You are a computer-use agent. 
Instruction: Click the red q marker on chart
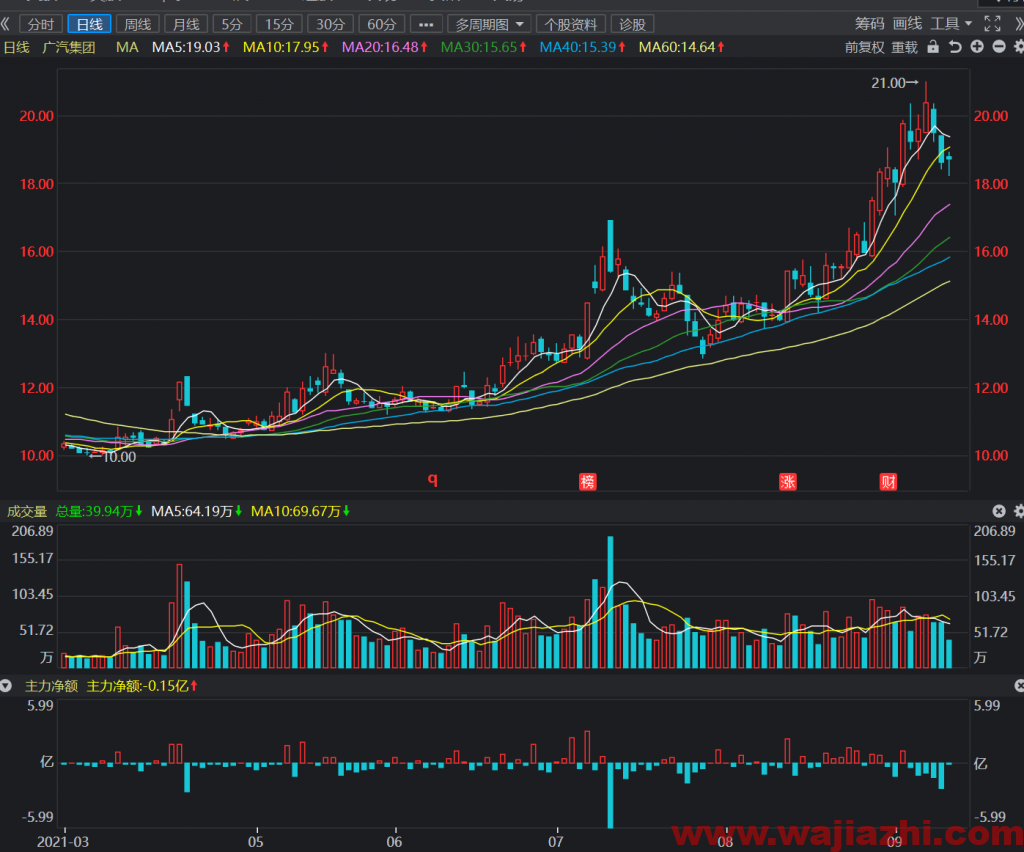pos(432,479)
